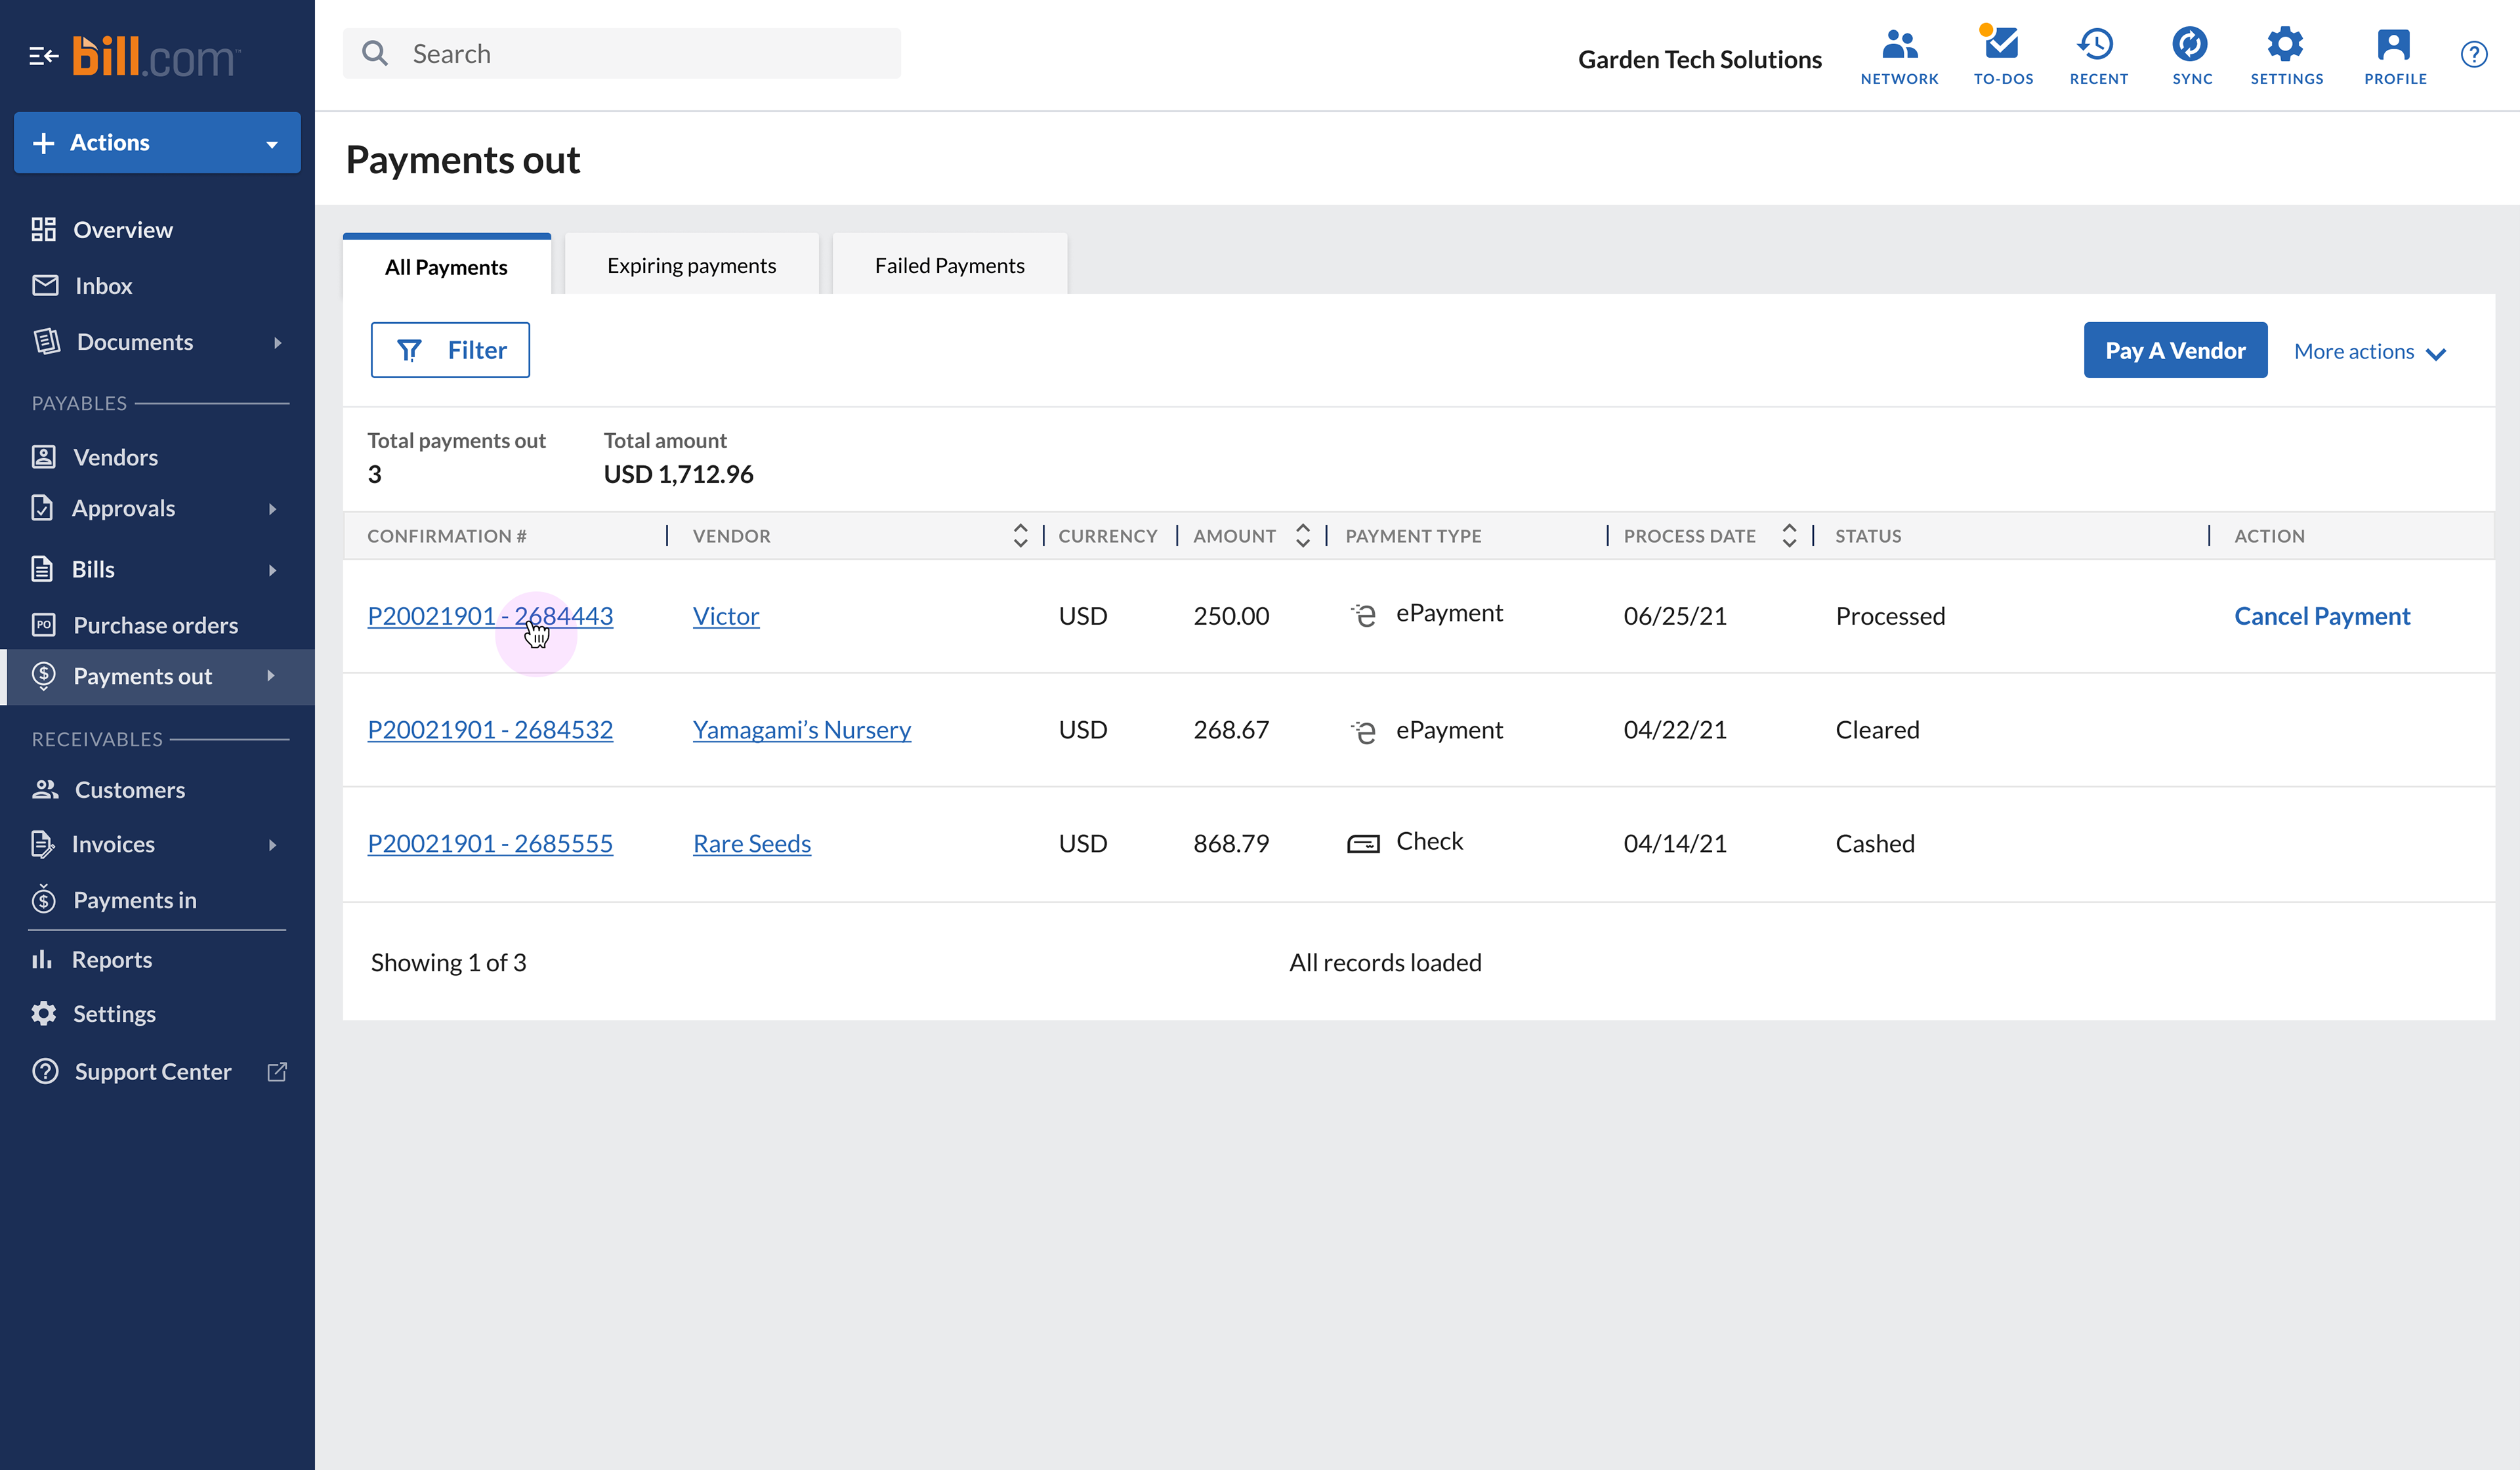
Task: Expand the Approvals submenu arrow
Action: coord(272,508)
